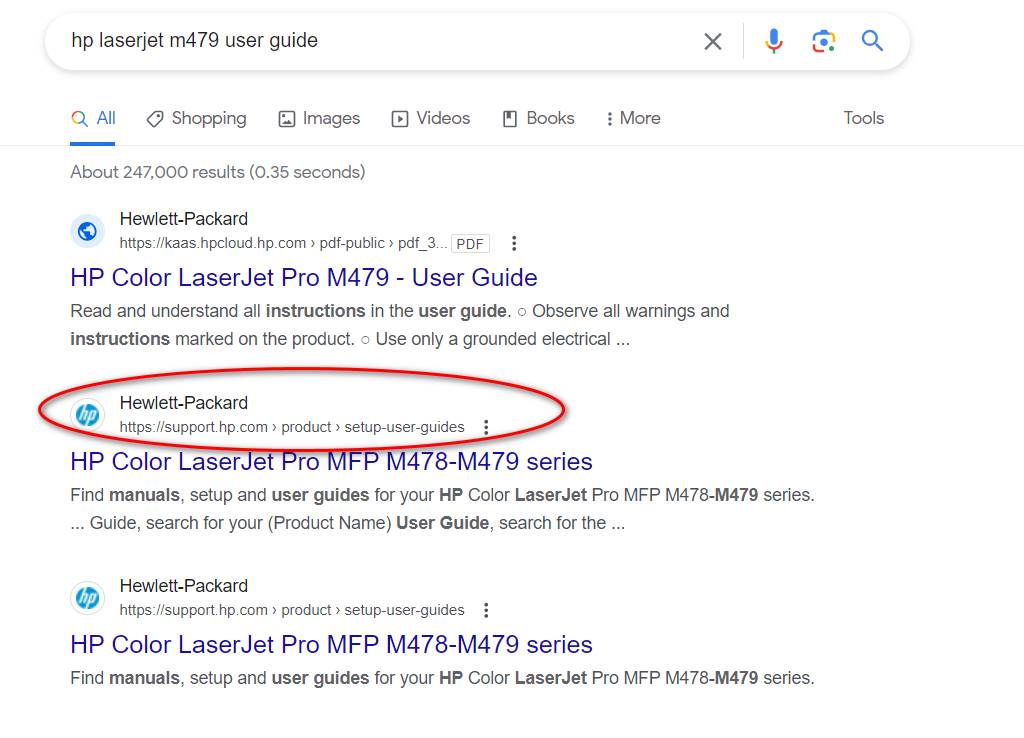Open three-dot menu for third result
This screenshot has height=738, width=1024.
click(x=486, y=610)
